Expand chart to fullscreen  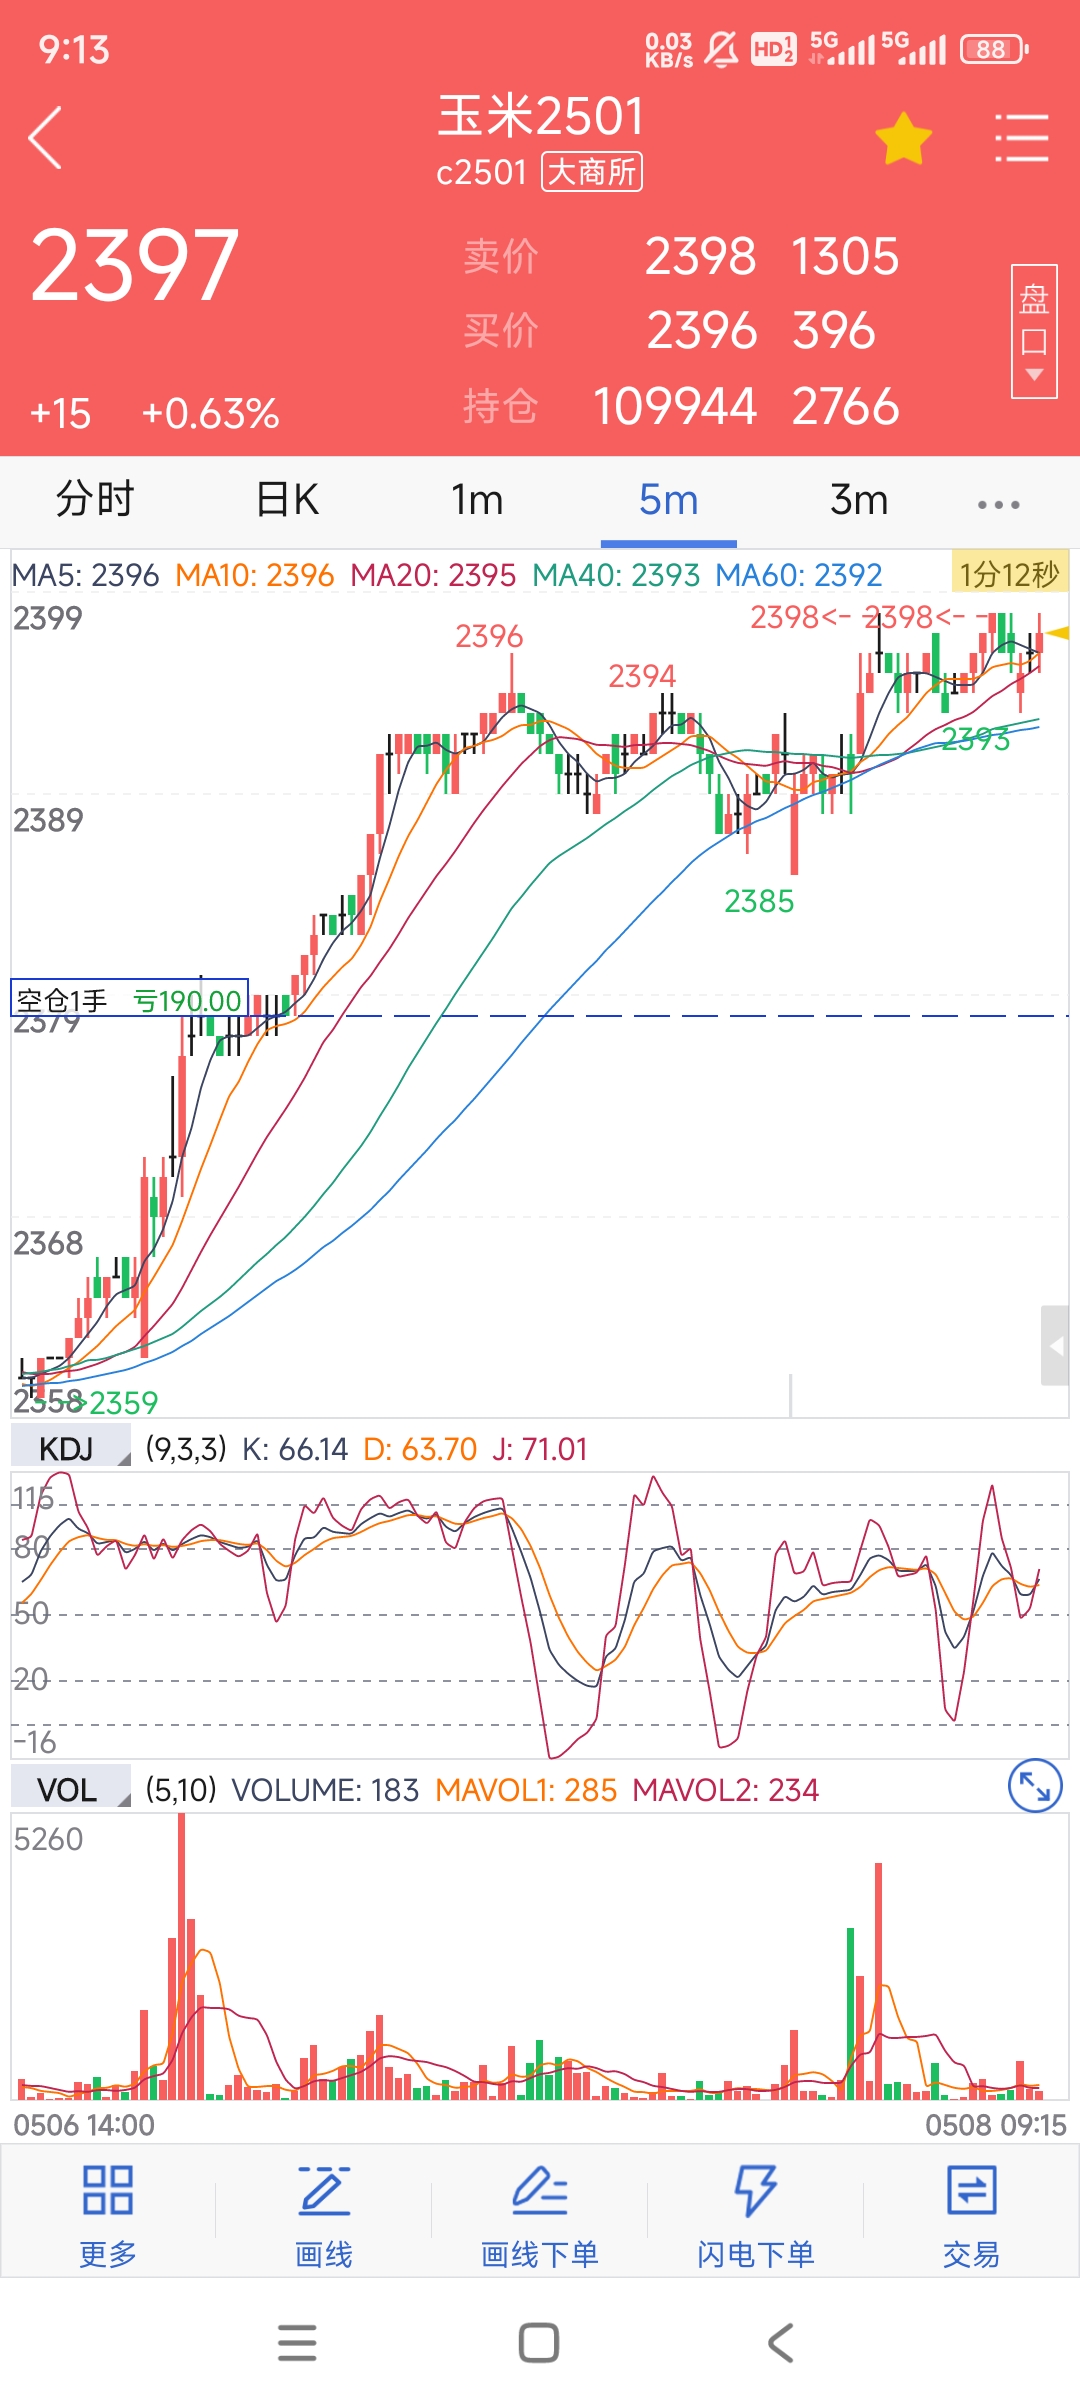(x=1034, y=1786)
